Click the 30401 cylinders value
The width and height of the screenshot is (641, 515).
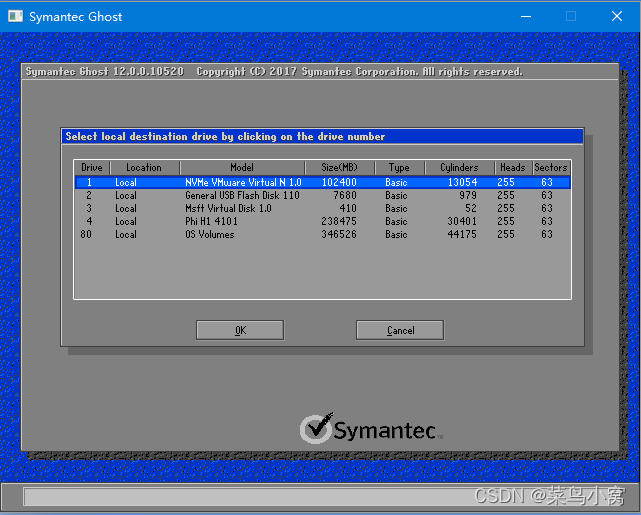pyautogui.click(x=462, y=222)
